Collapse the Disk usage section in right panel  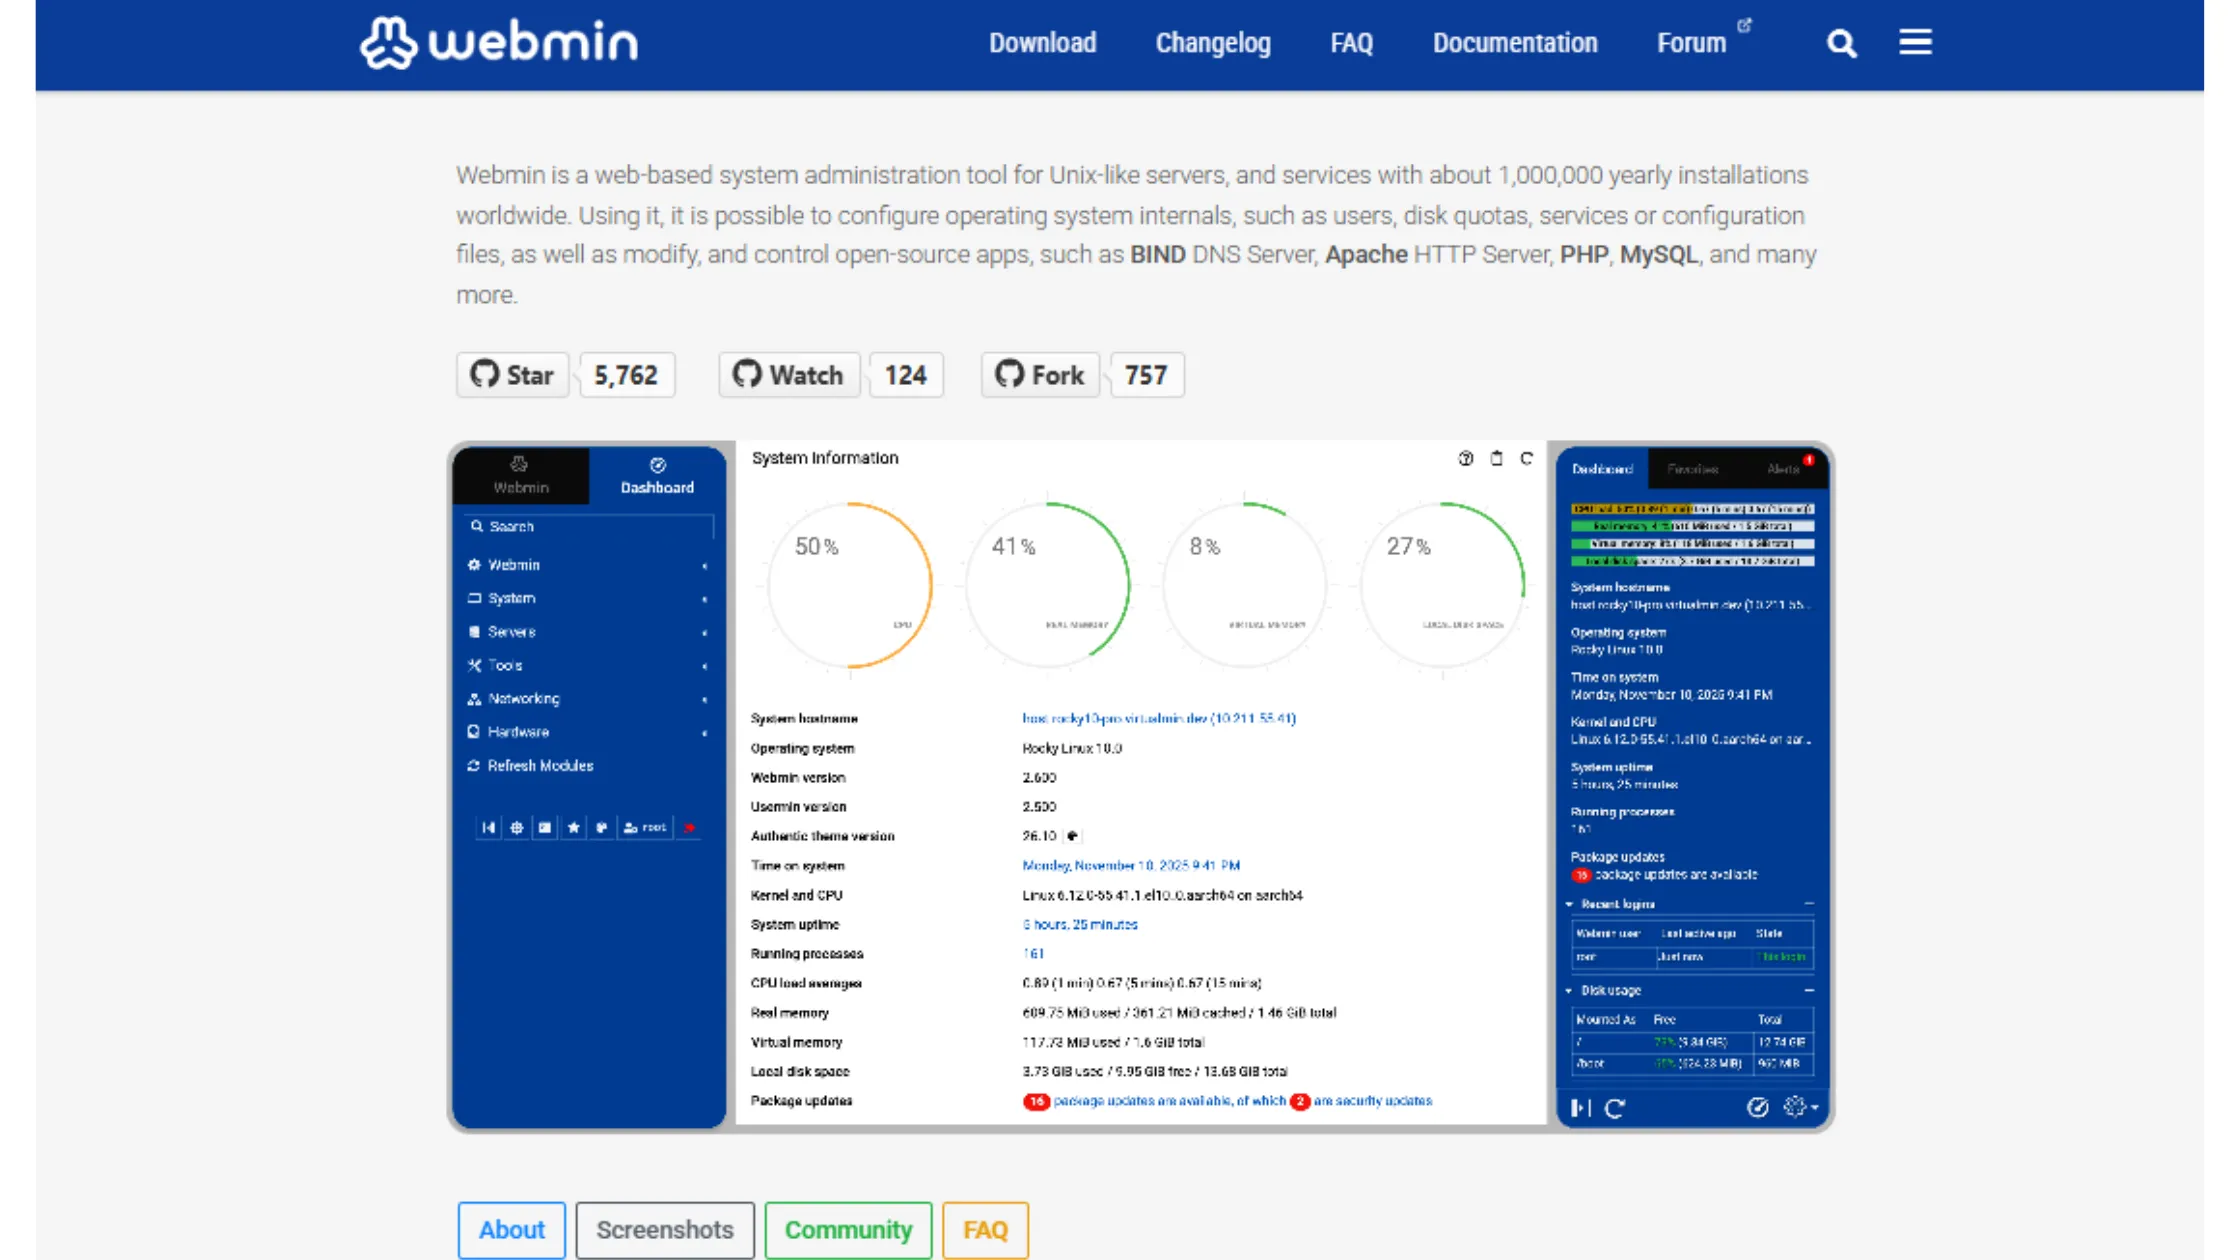coord(1808,990)
